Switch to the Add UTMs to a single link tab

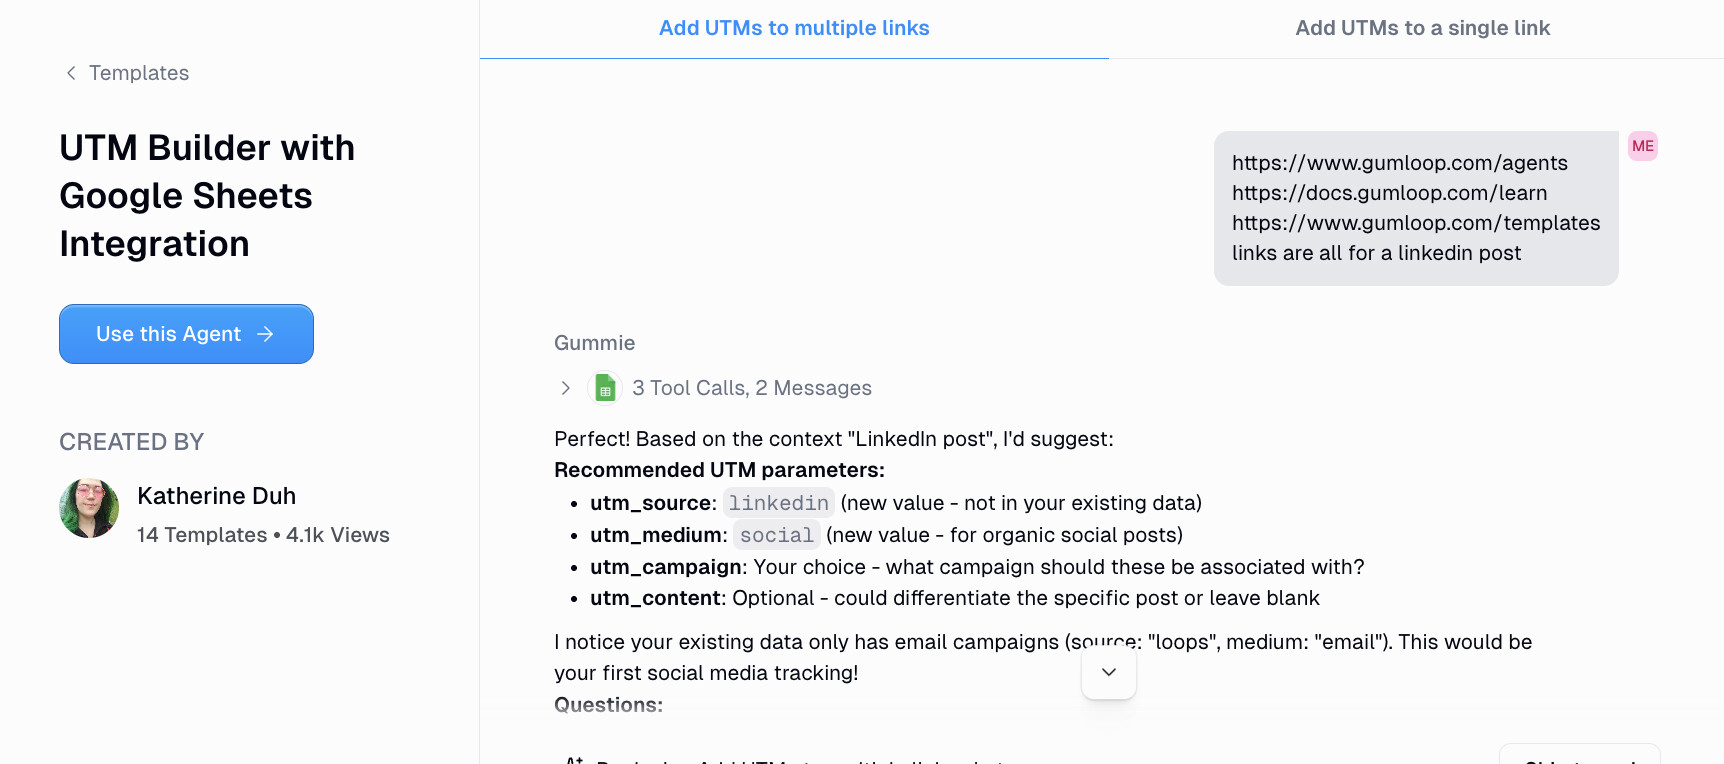tap(1422, 28)
